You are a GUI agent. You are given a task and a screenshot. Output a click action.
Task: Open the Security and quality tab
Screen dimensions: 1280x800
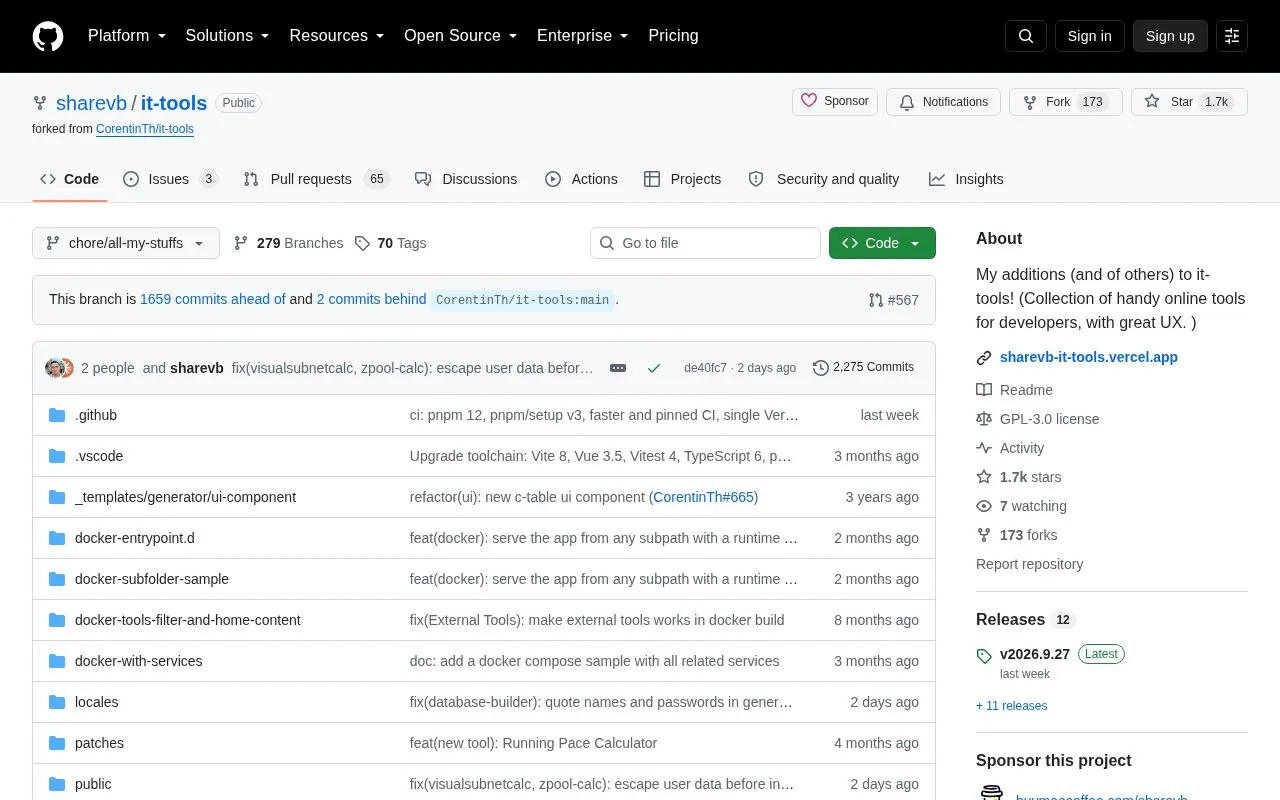point(824,179)
